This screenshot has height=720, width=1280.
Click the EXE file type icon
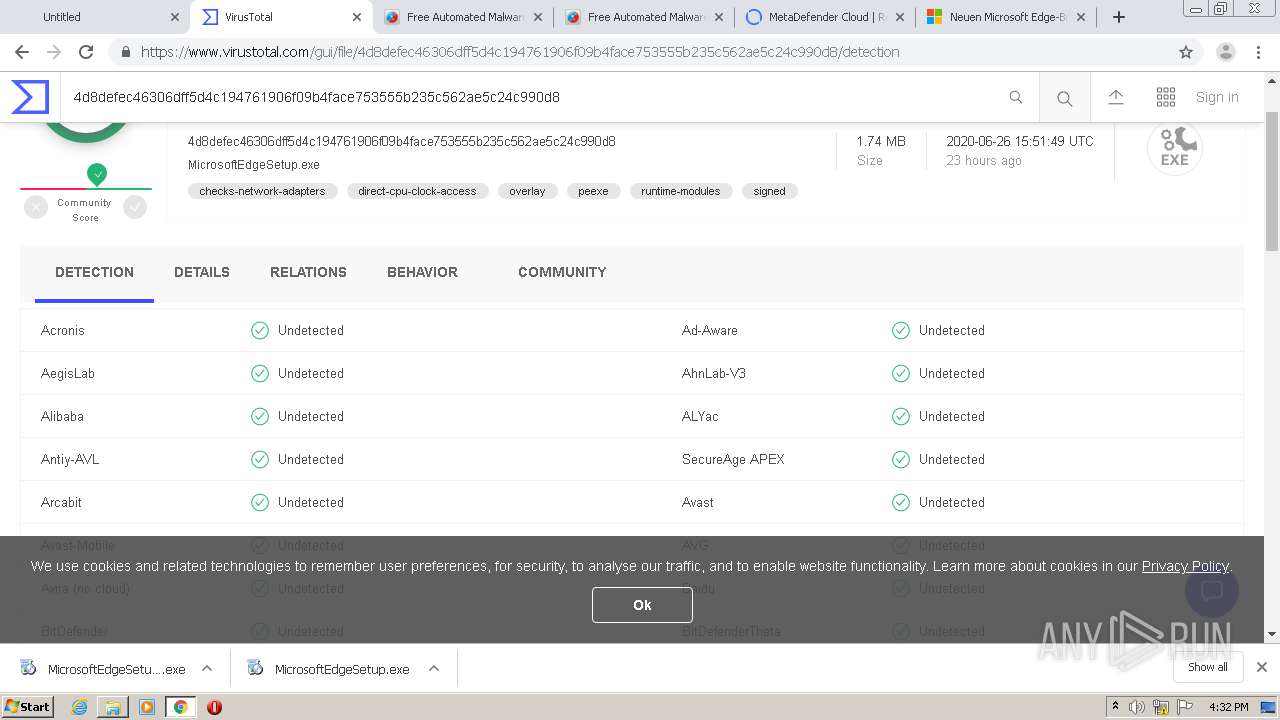pos(1174,148)
